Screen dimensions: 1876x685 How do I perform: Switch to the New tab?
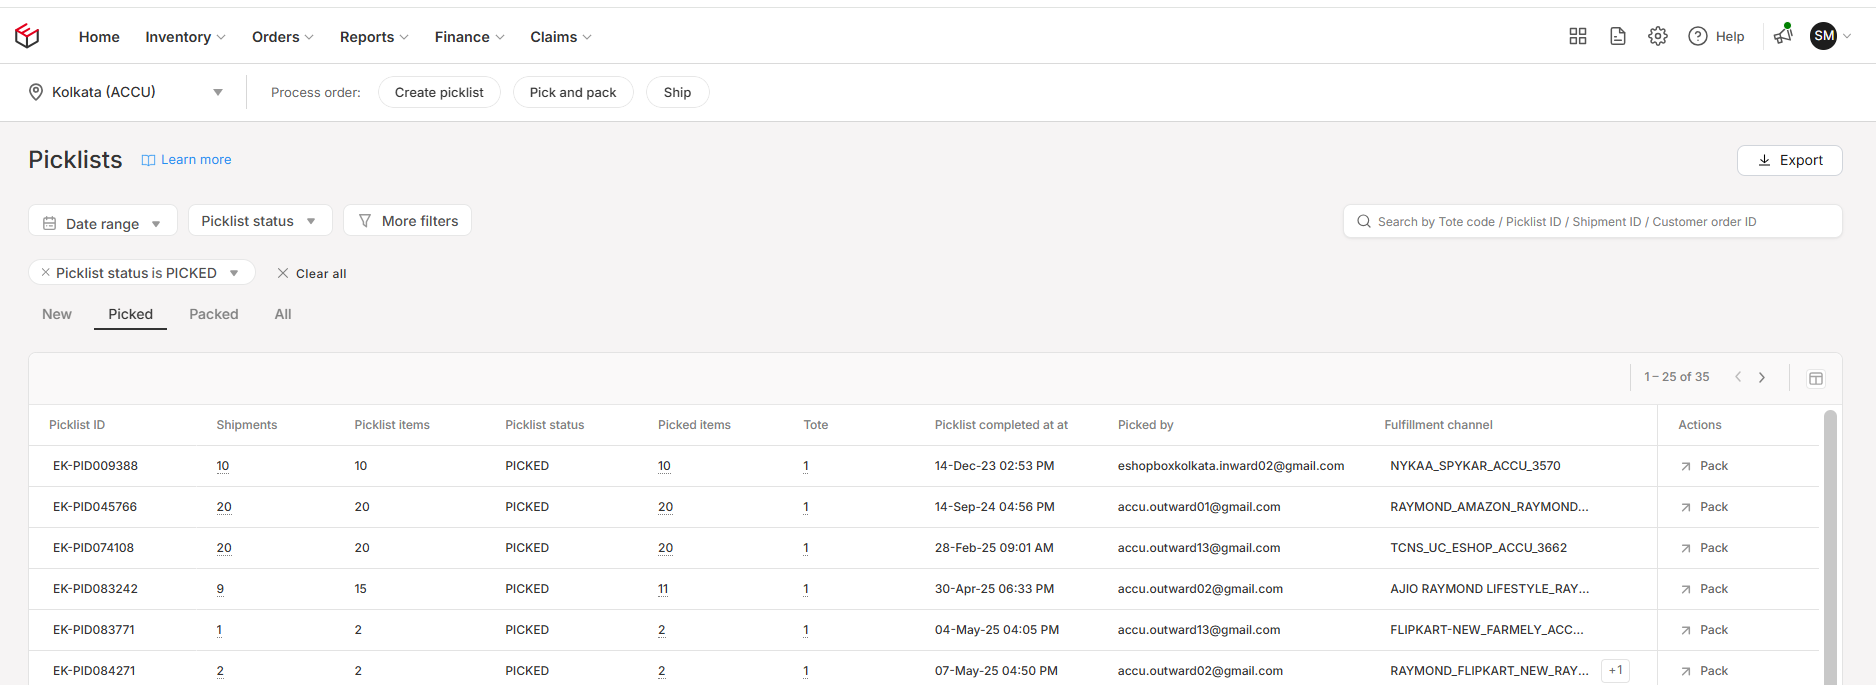point(57,314)
